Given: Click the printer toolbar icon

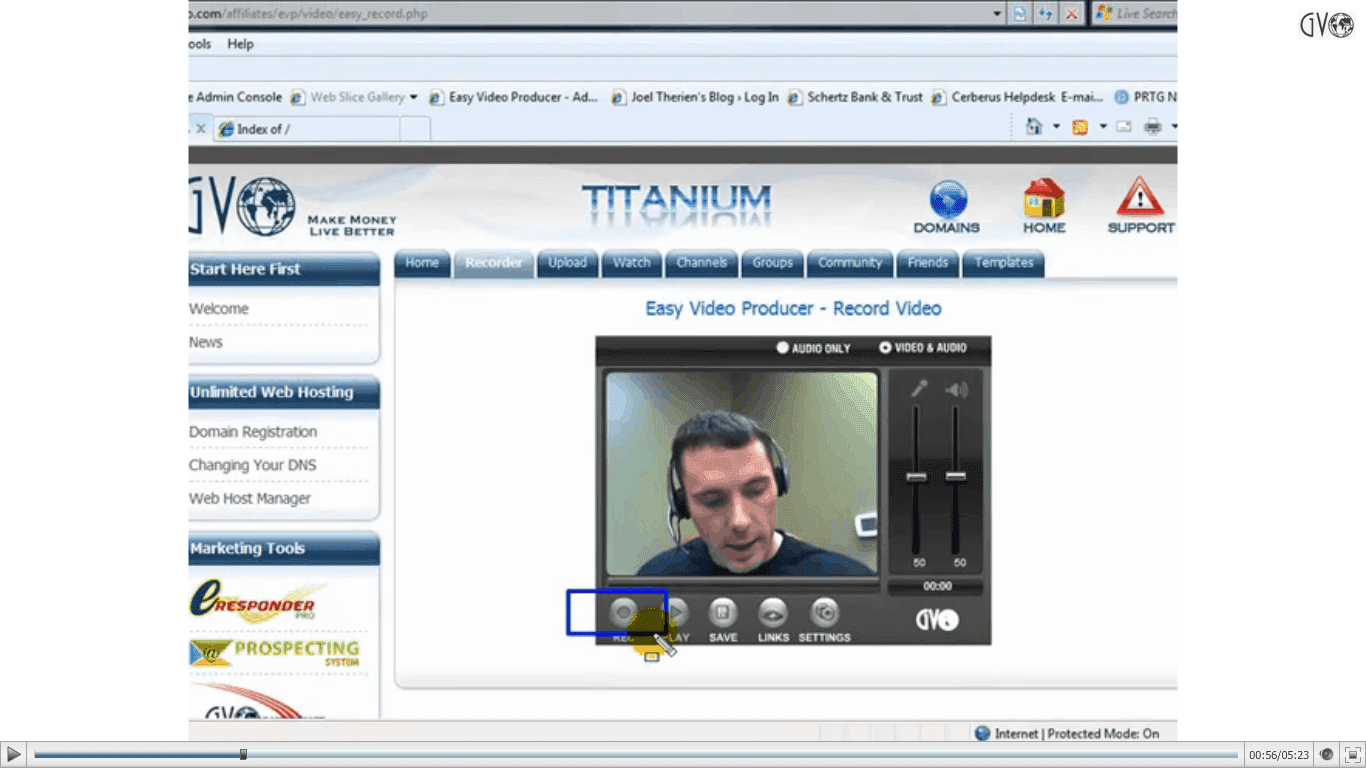Looking at the screenshot, I should (x=1153, y=127).
